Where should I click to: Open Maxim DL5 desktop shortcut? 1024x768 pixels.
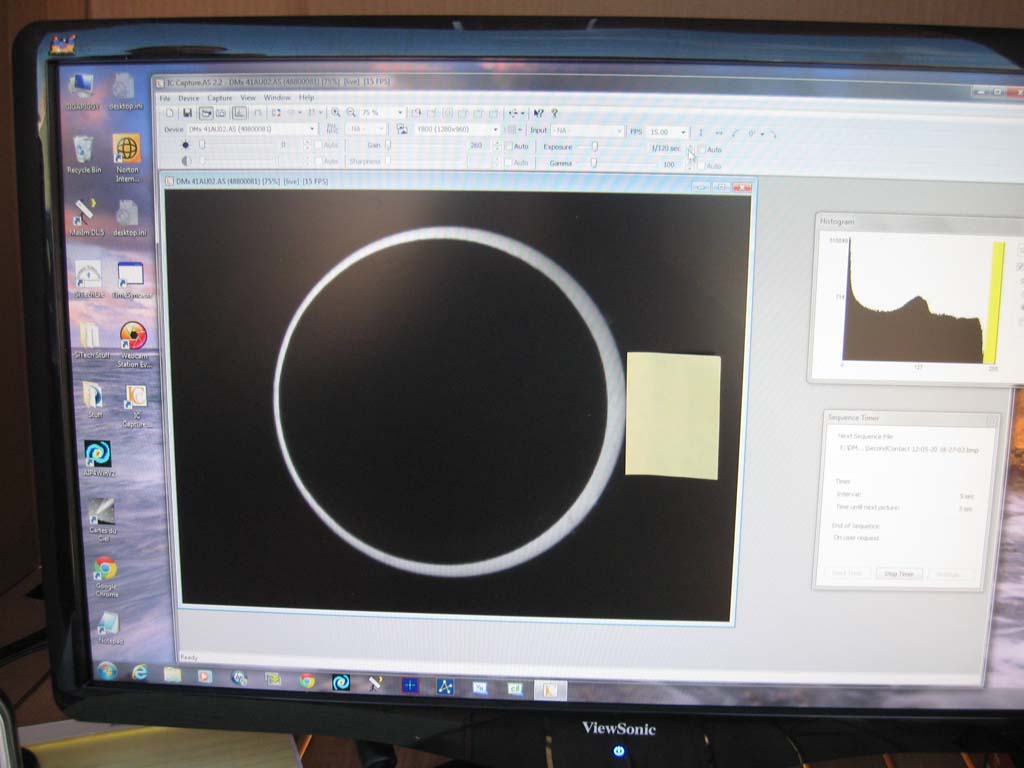pos(86,217)
